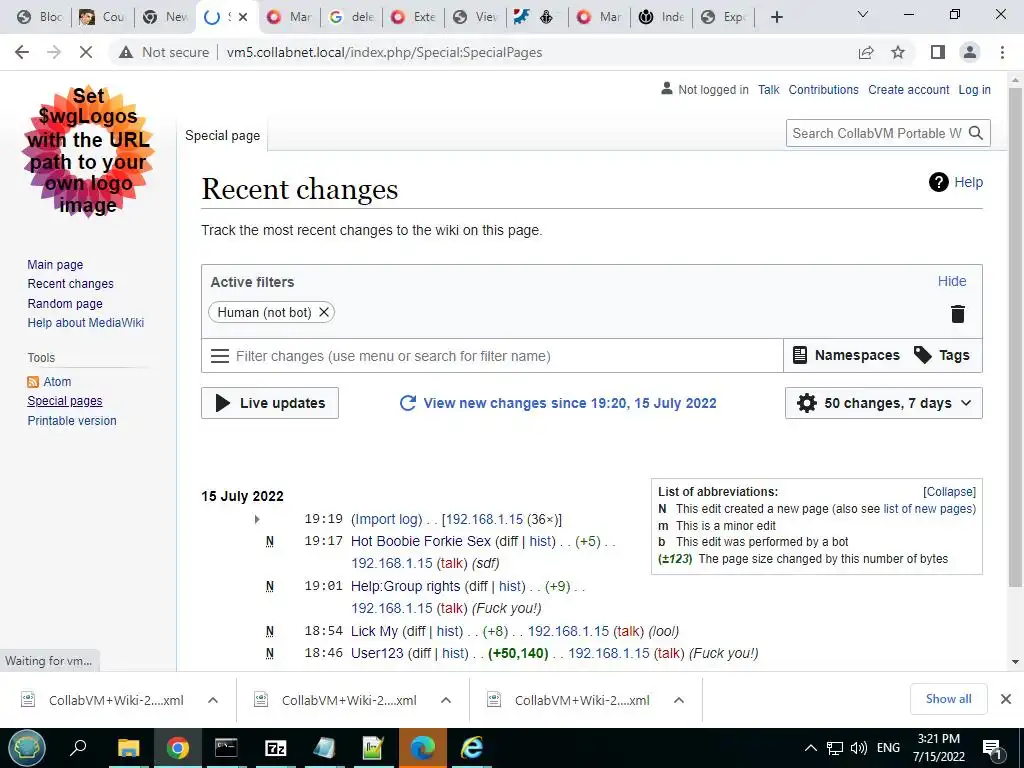Open options chevron for first CollabVM+Wiki download
The image size is (1024, 768).
pos(212,700)
